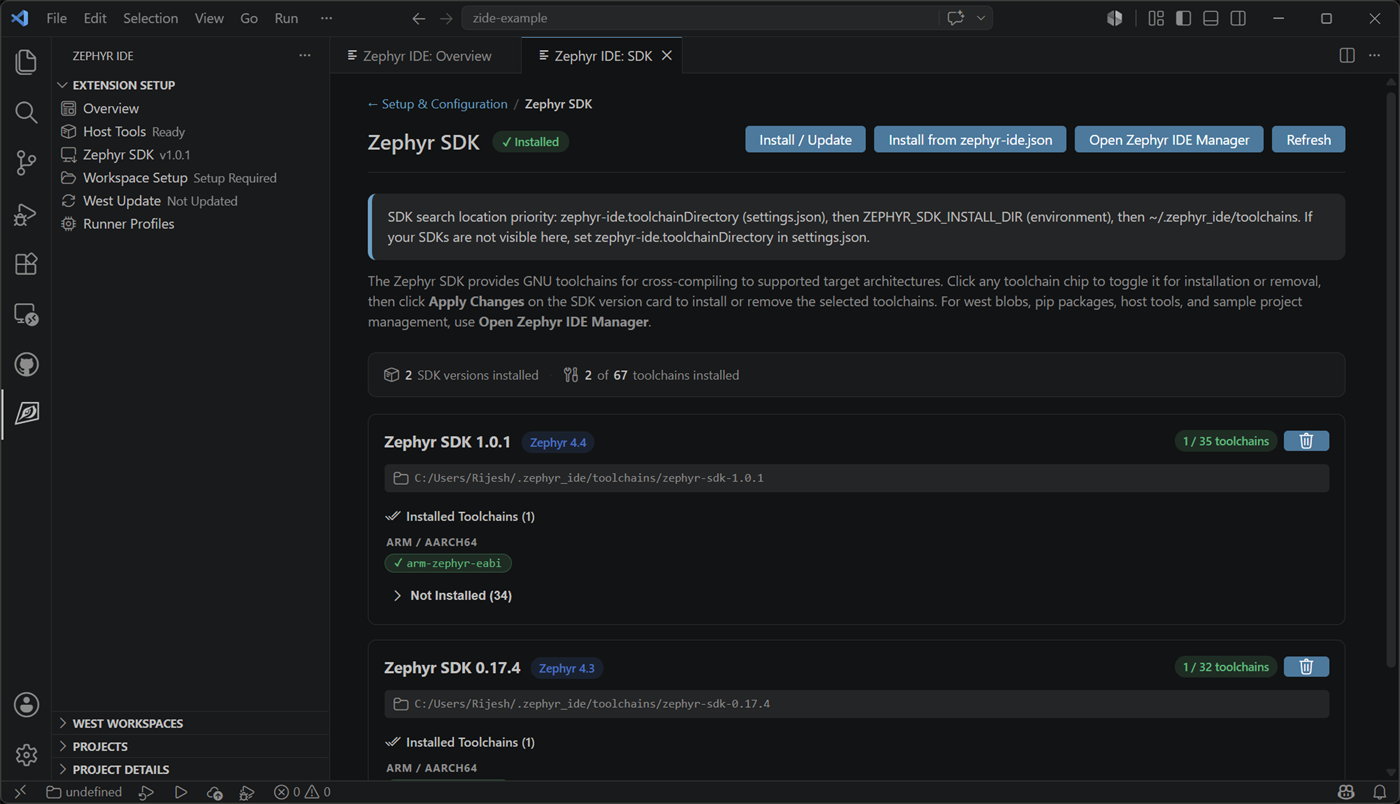
Task: Select West Update tree item
Action: tap(190, 200)
